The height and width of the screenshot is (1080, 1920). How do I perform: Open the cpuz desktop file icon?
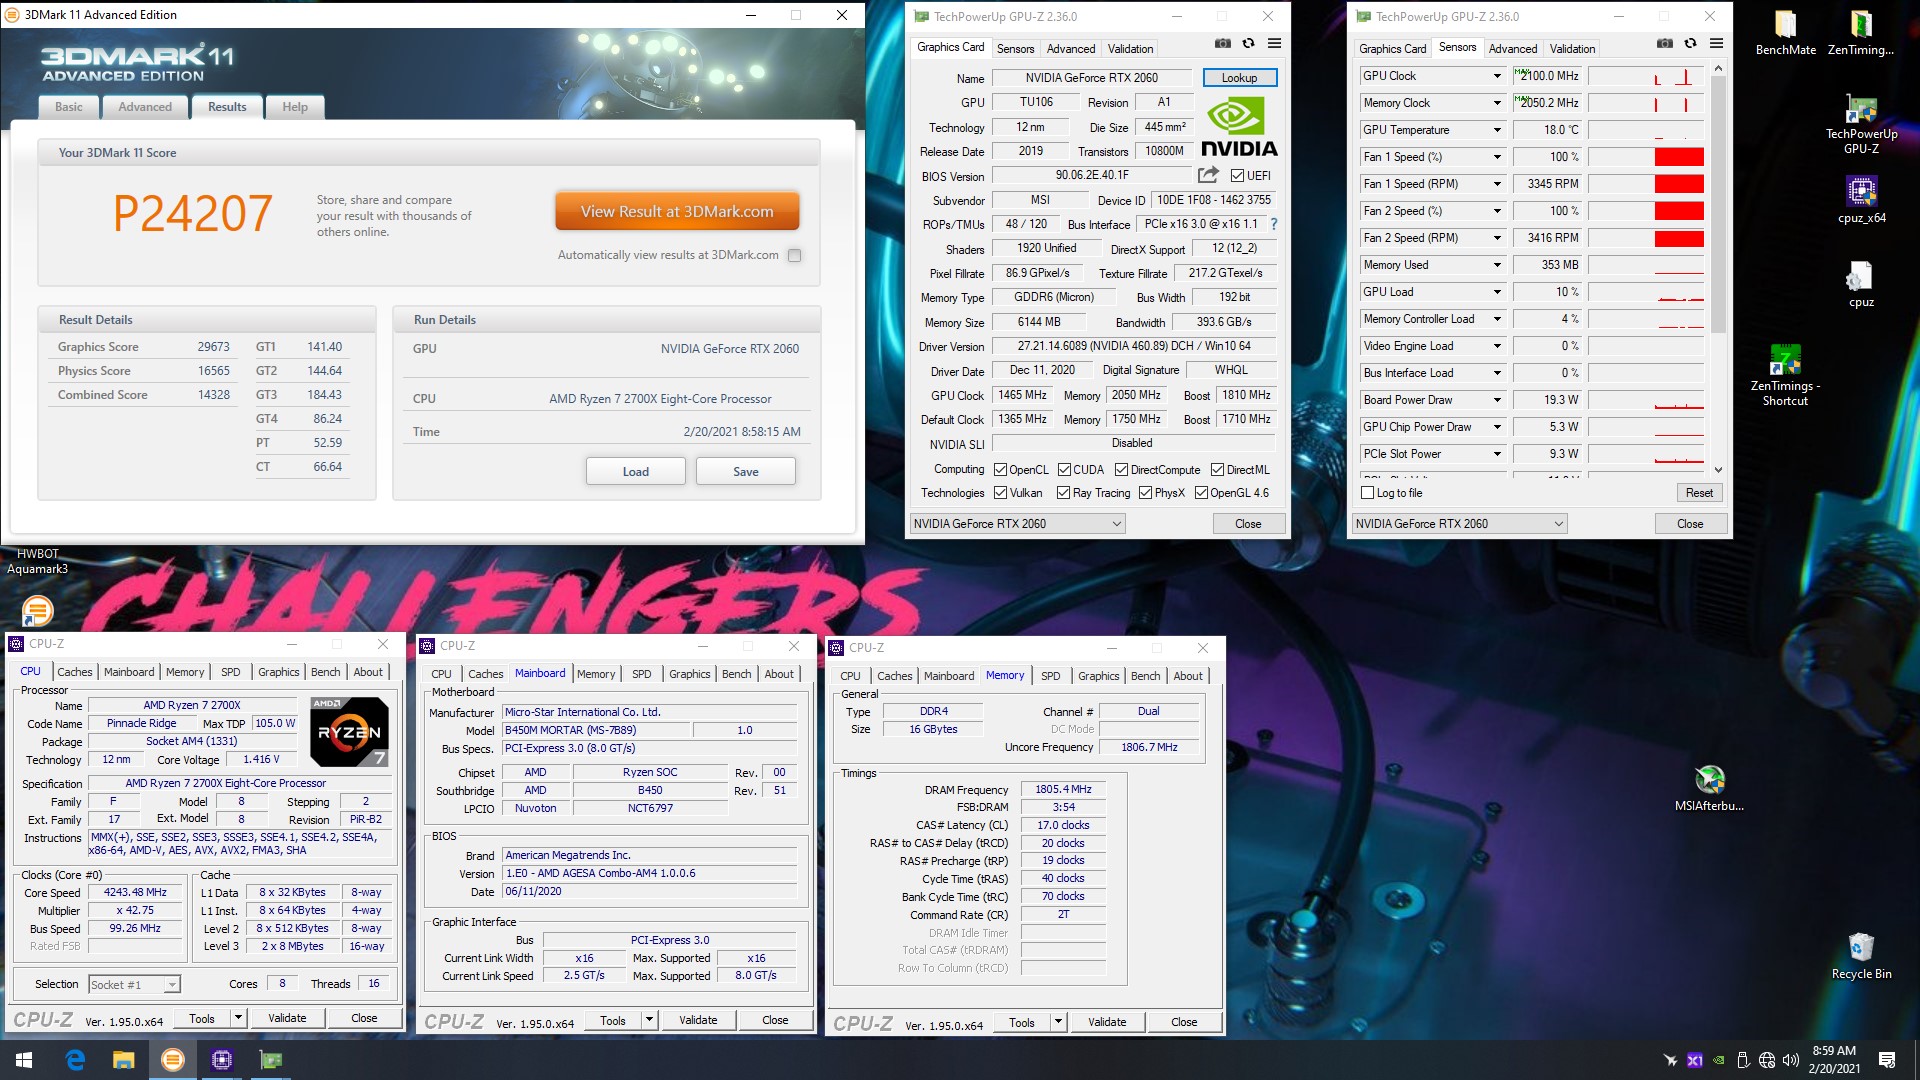[x=1861, y=284]
